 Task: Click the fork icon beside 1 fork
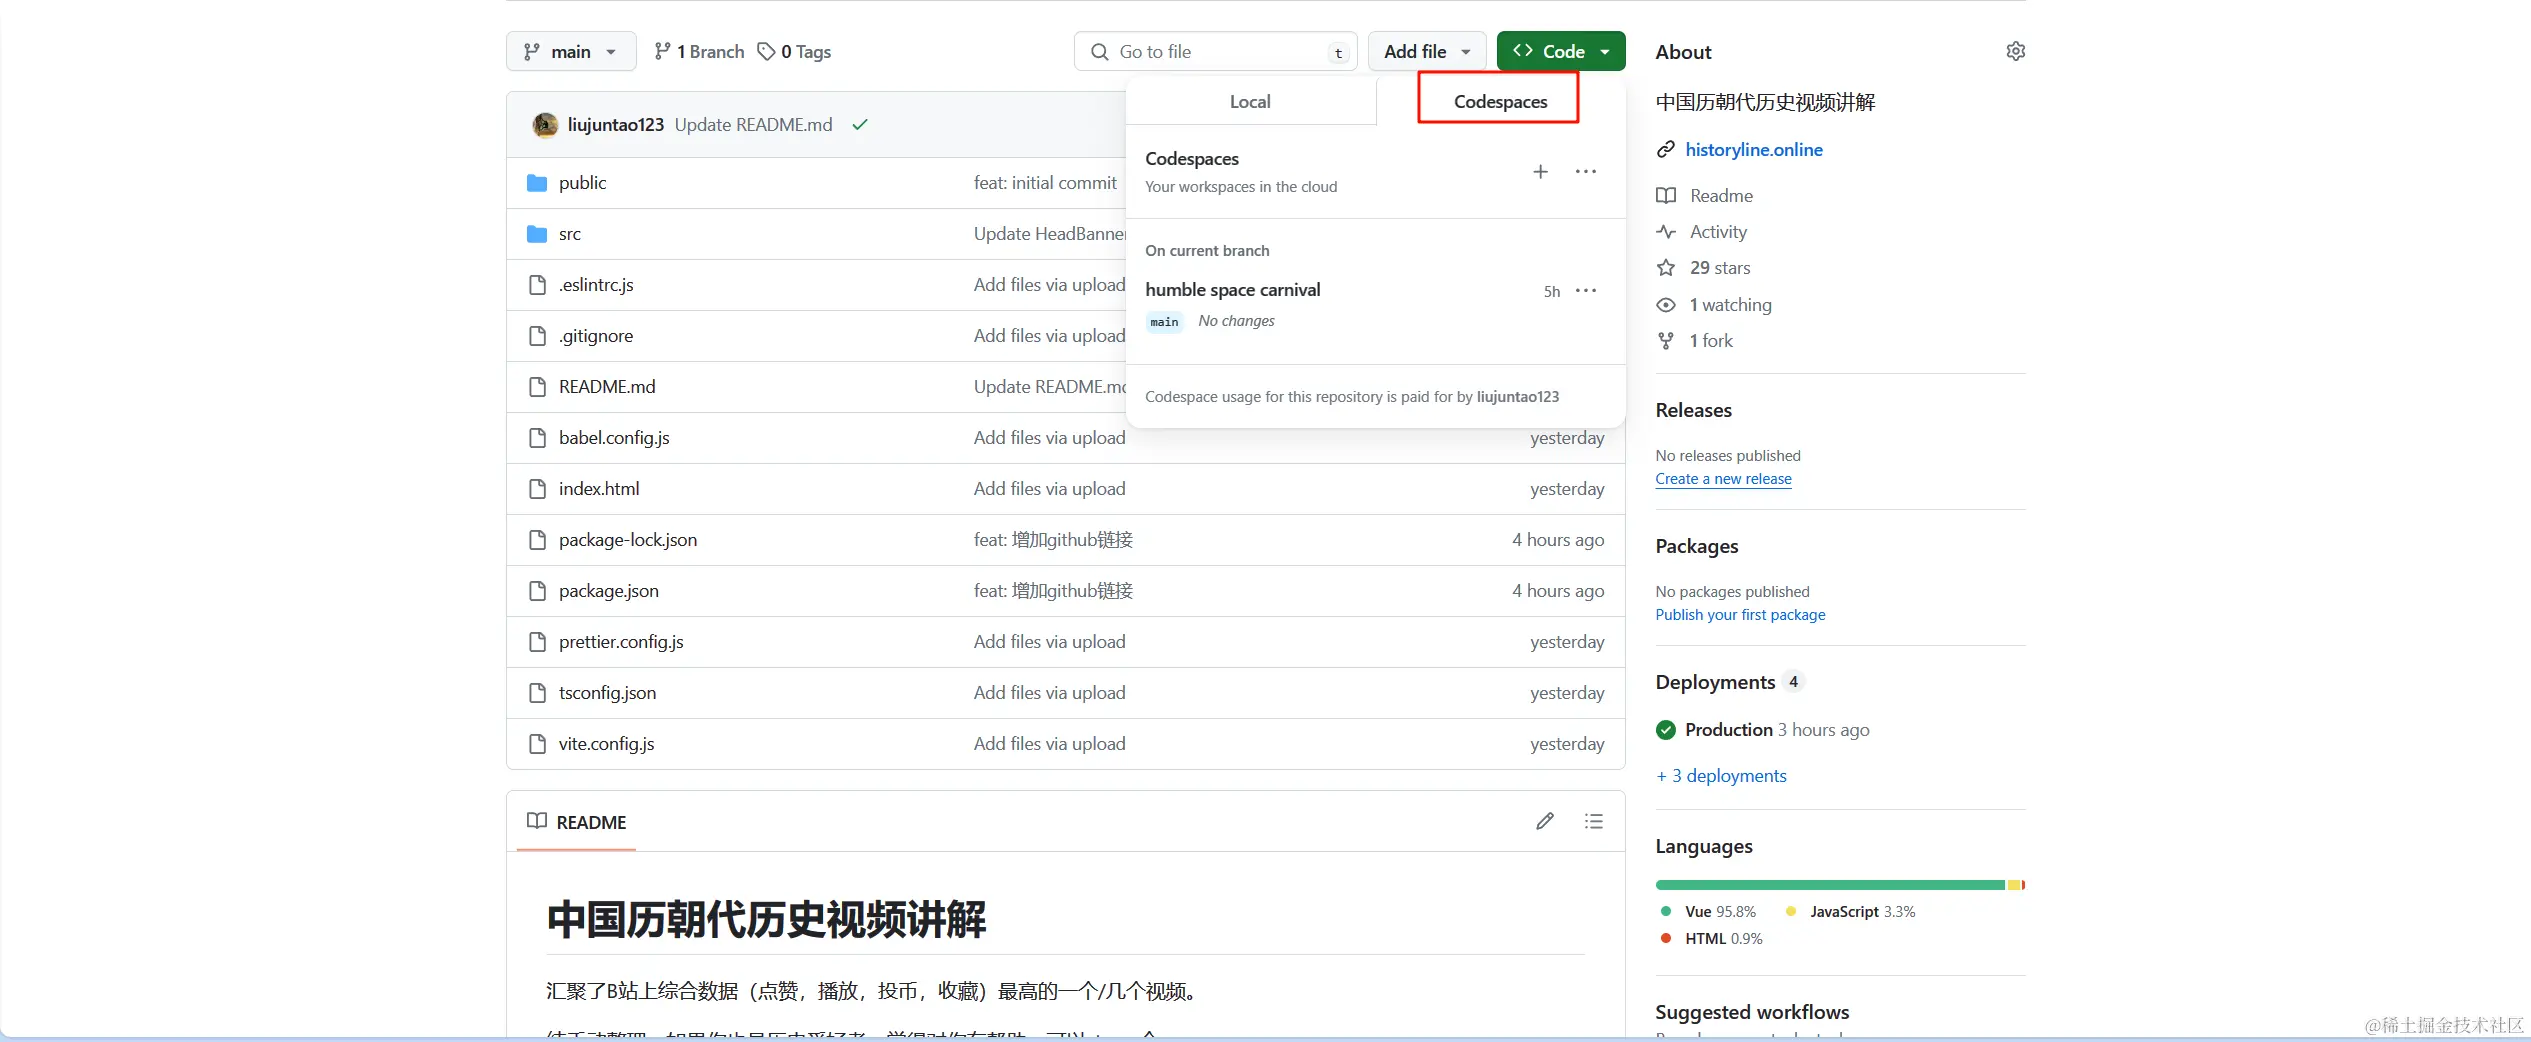(1665, 341)
